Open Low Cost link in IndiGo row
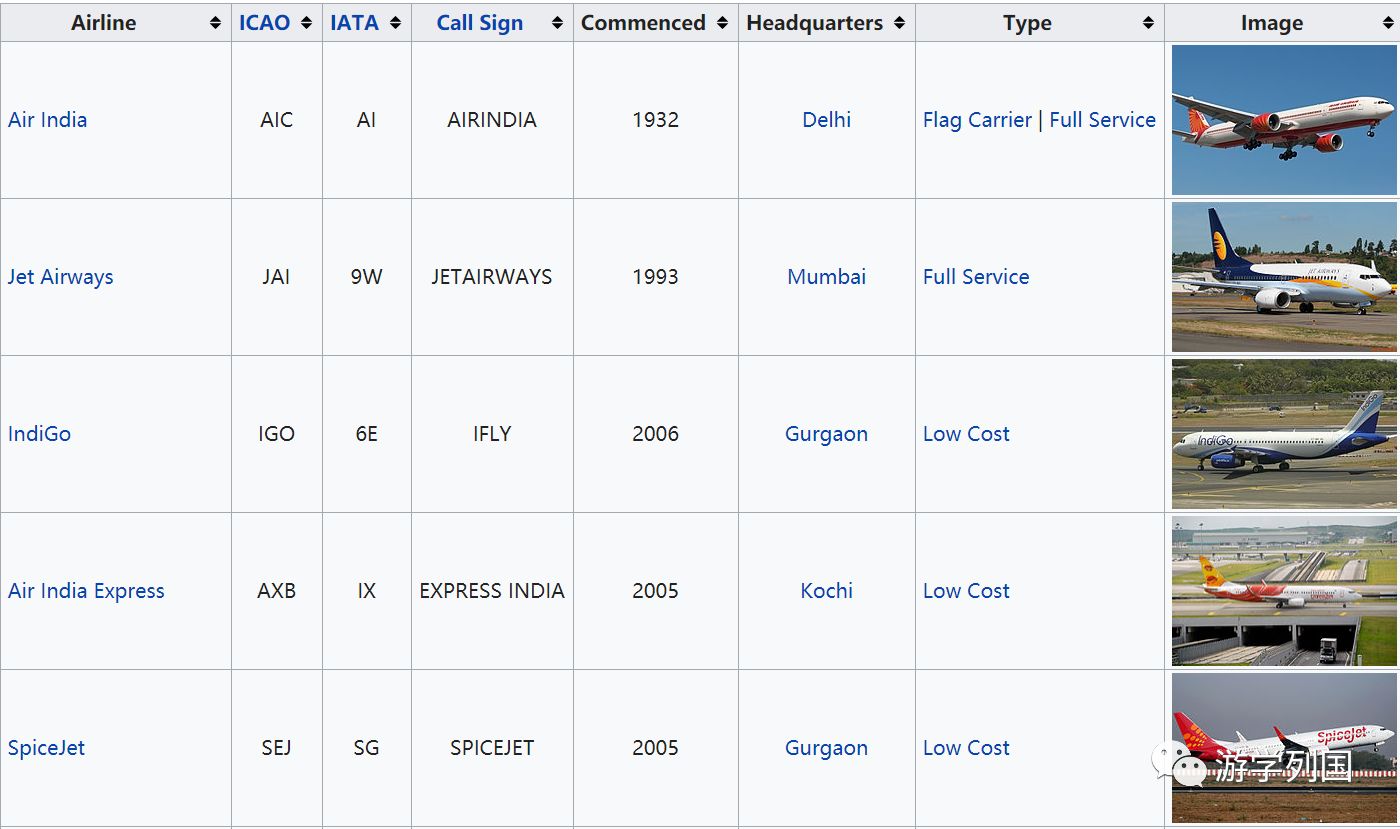1400x829 pixels. (x=966, y=434)
